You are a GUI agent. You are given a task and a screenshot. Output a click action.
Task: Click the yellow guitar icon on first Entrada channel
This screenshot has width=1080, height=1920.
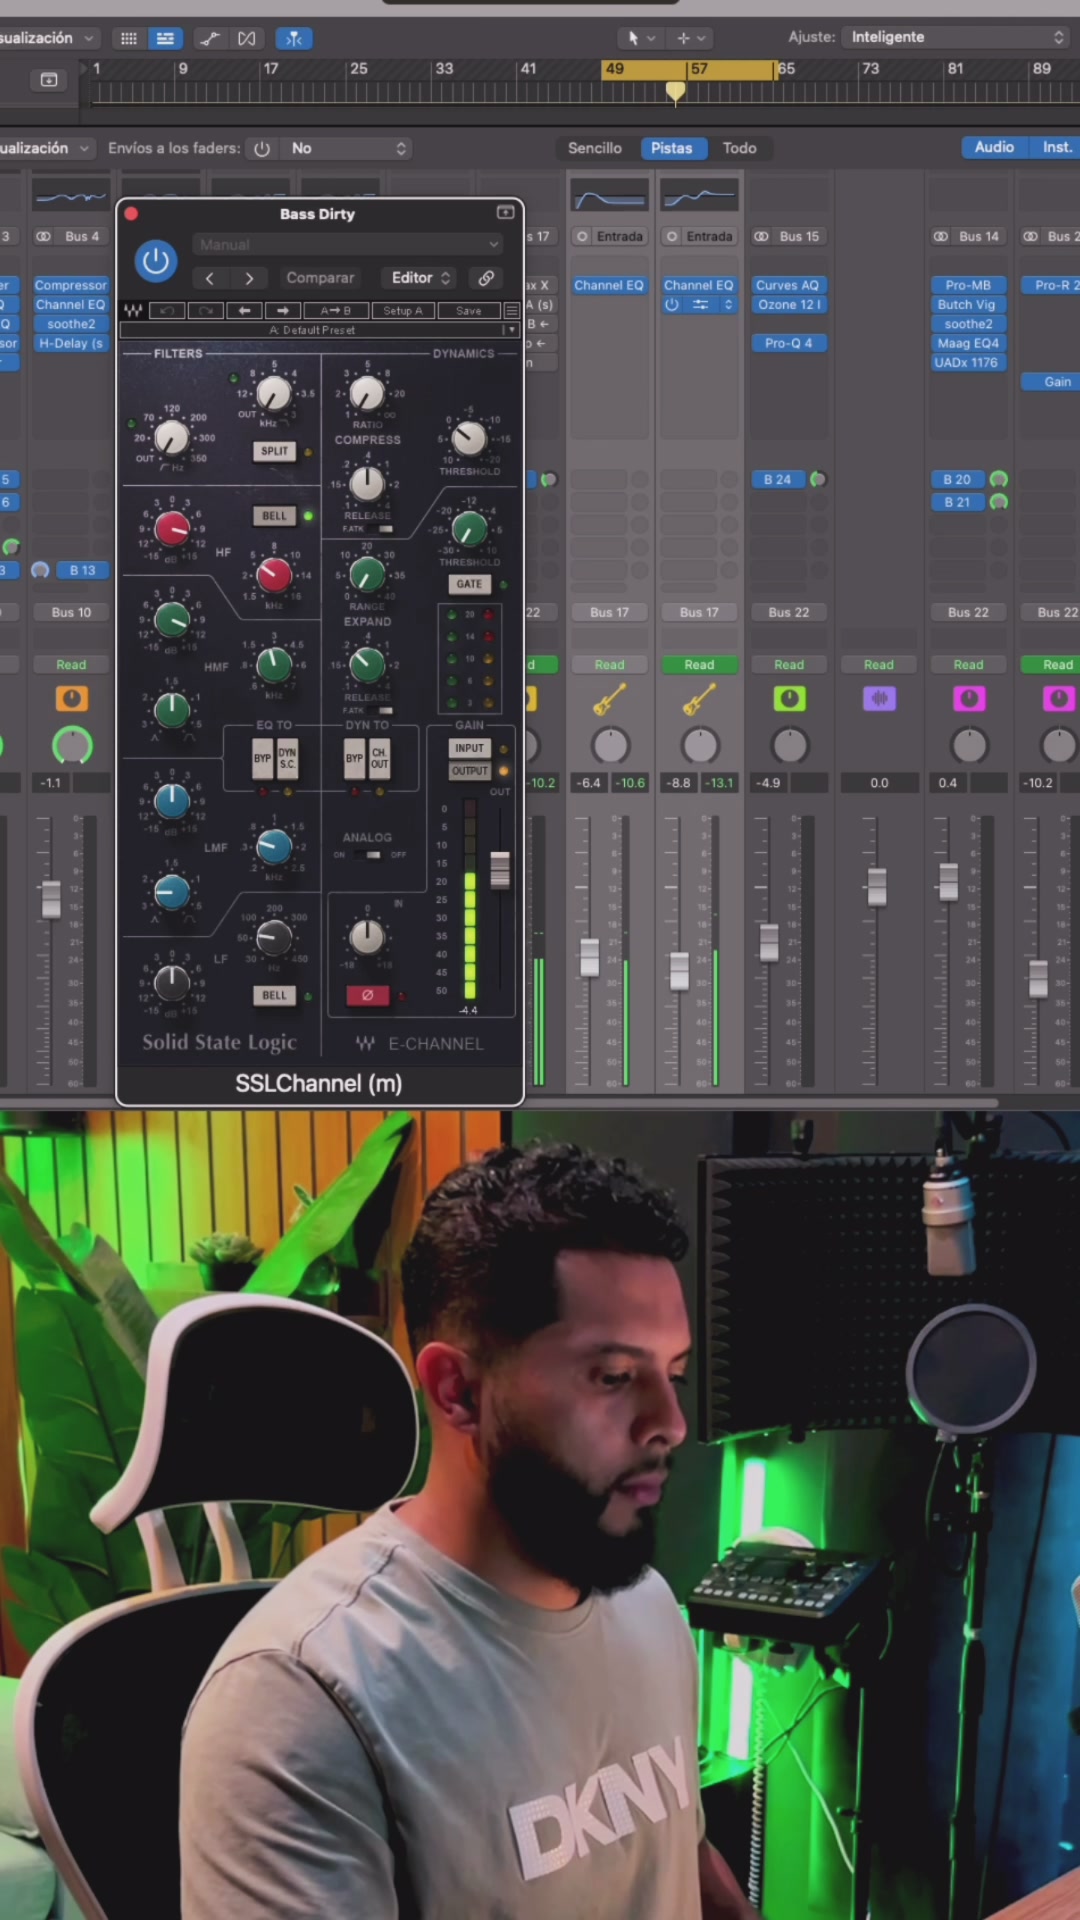point(609,698)
